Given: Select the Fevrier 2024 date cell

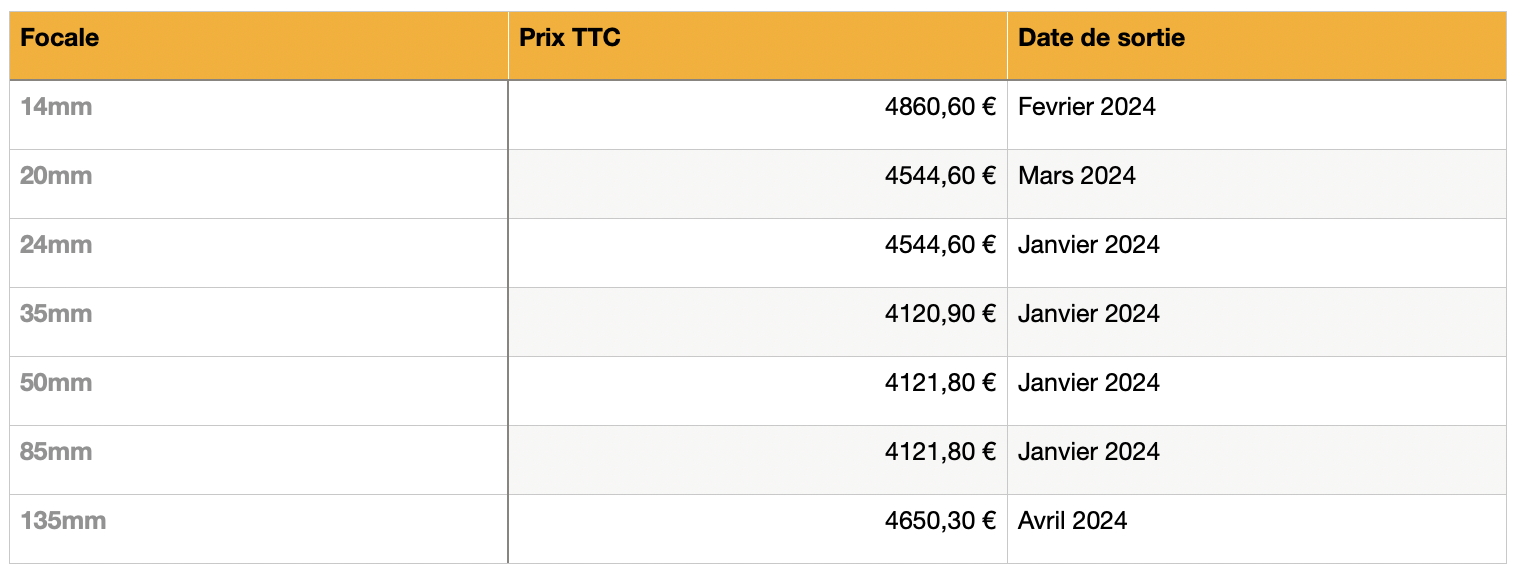Looking at the screenshot, I should coord(1087,107).
